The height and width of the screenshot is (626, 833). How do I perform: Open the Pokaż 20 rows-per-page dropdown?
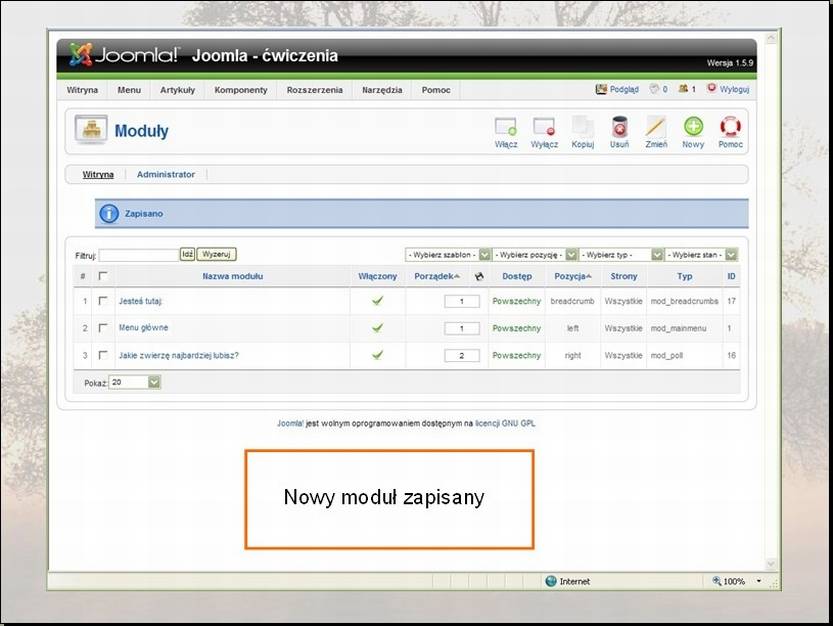point(134,382)
